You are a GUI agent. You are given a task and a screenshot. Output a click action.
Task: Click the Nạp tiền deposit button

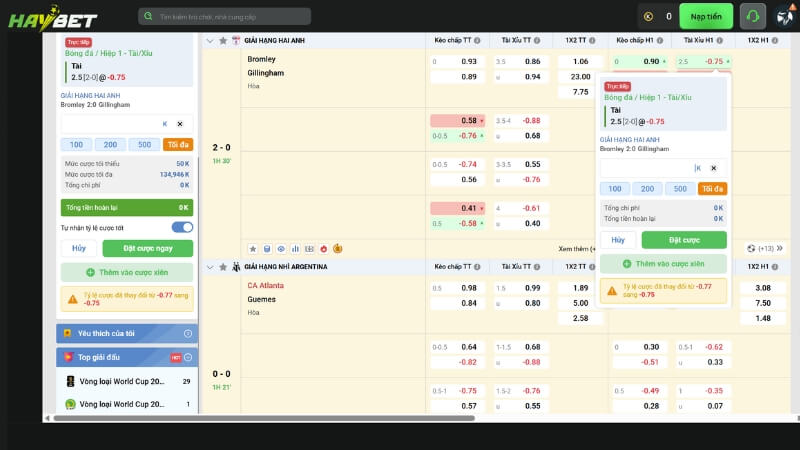pyautogui.click(x=706, y=16)
